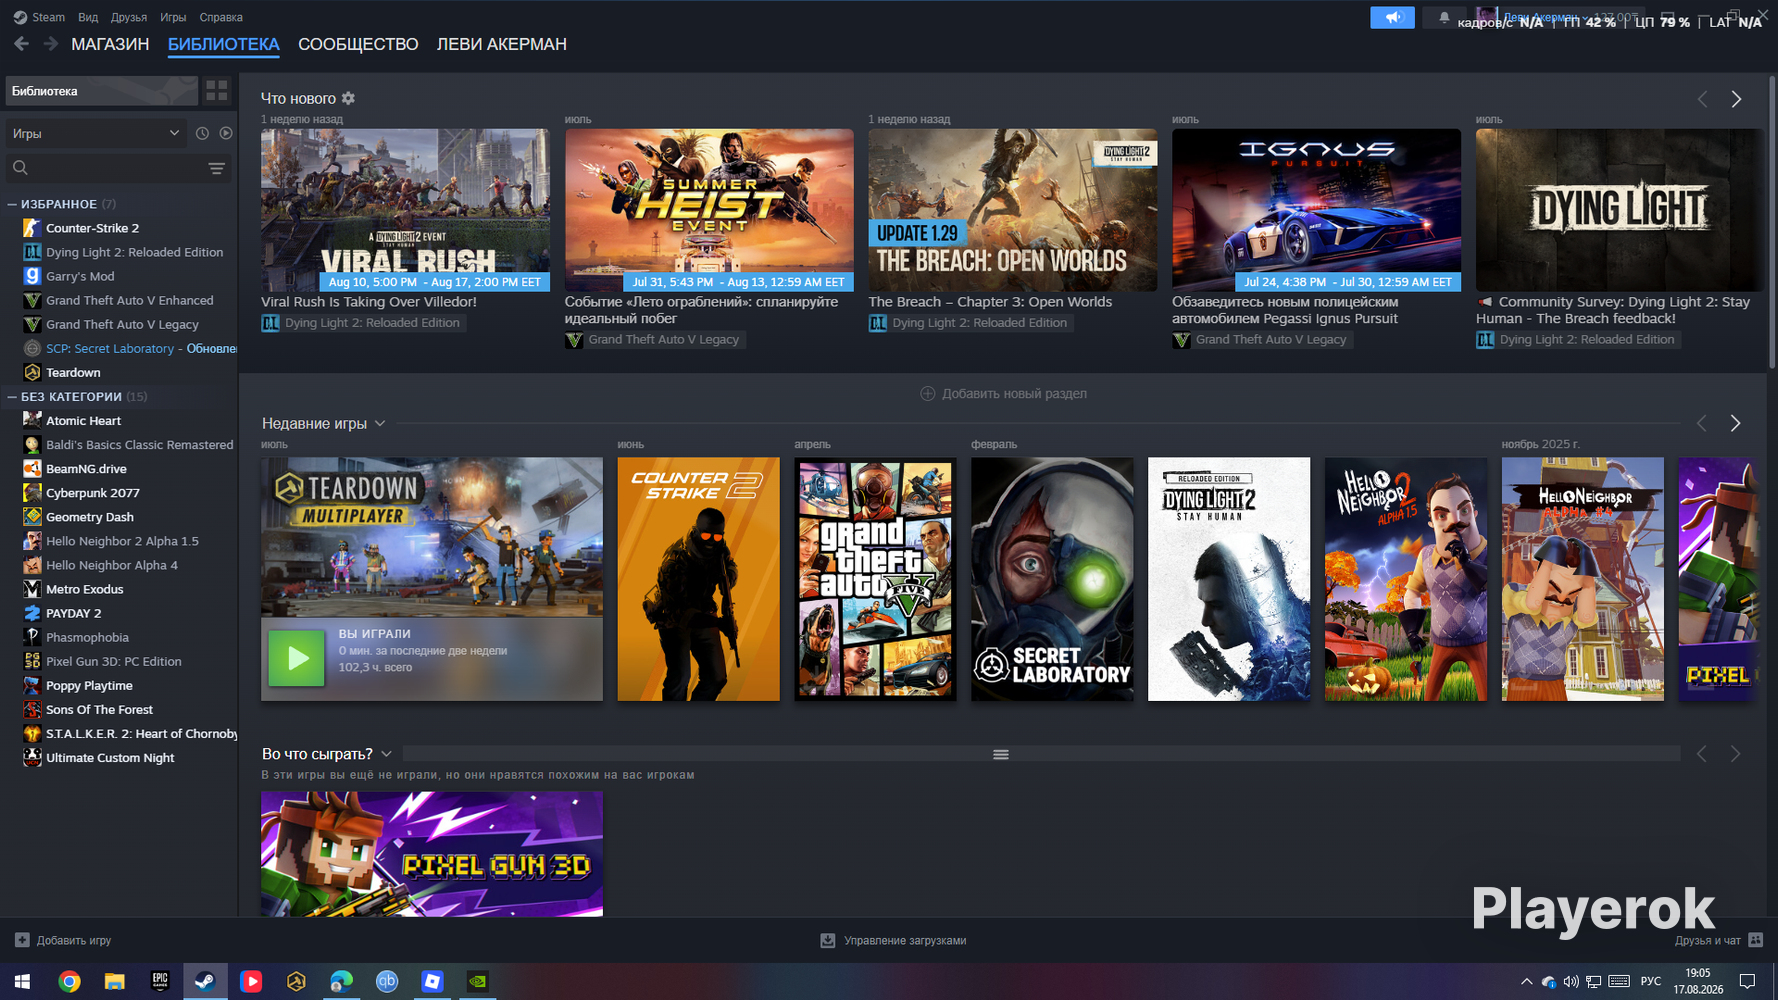Open the Справка menu
This screenshot has width=1778, height=1000.
(221, 17)
